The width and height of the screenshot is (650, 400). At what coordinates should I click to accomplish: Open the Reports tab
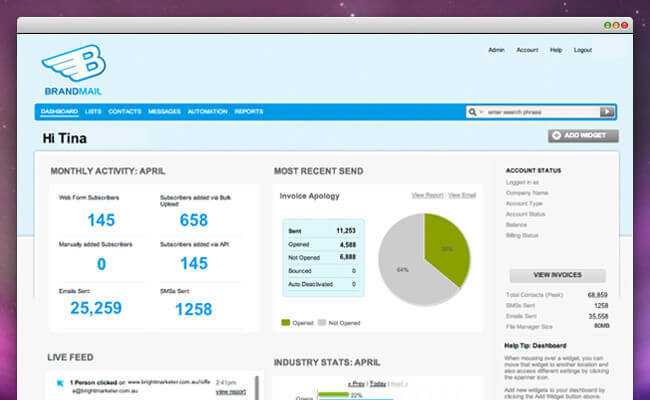[249, 112]
